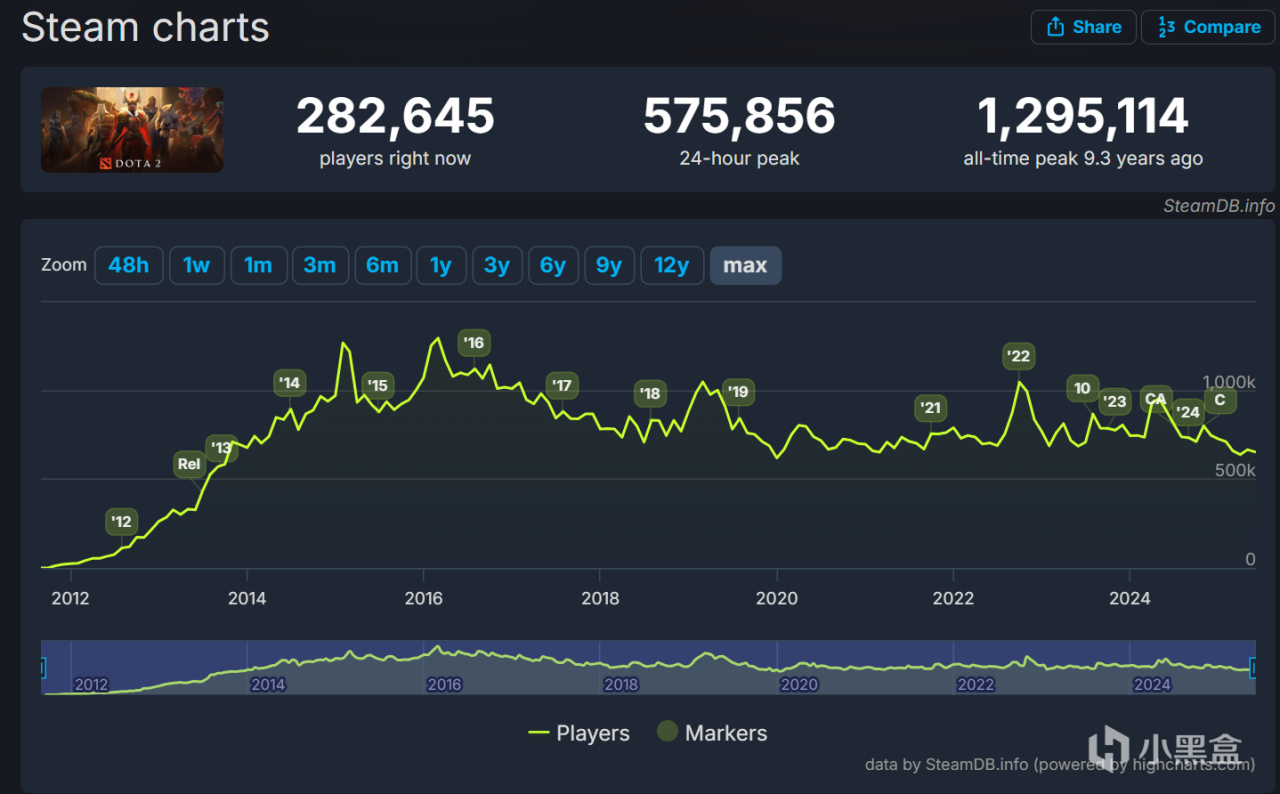1280x794 pixels.
Task: Click the "24-hour peak" caption
Action: click(x=739, y=158)
